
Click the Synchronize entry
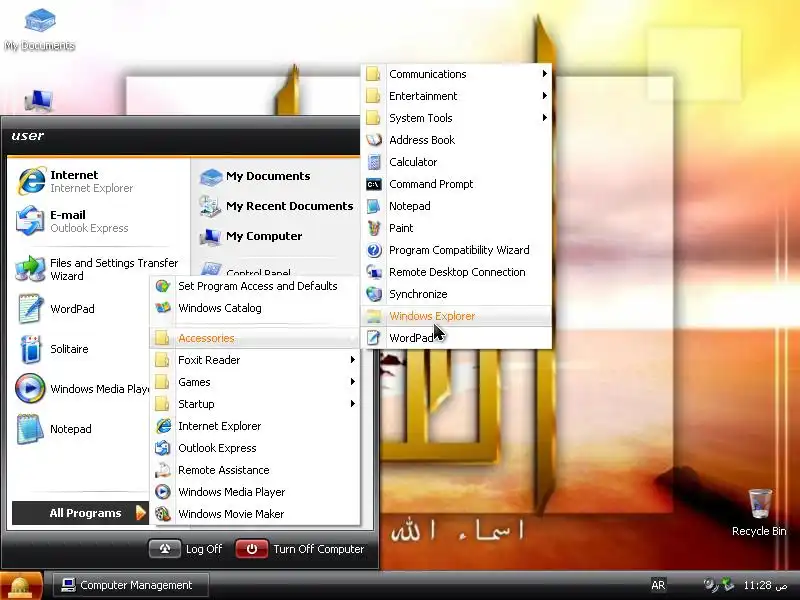456,293
